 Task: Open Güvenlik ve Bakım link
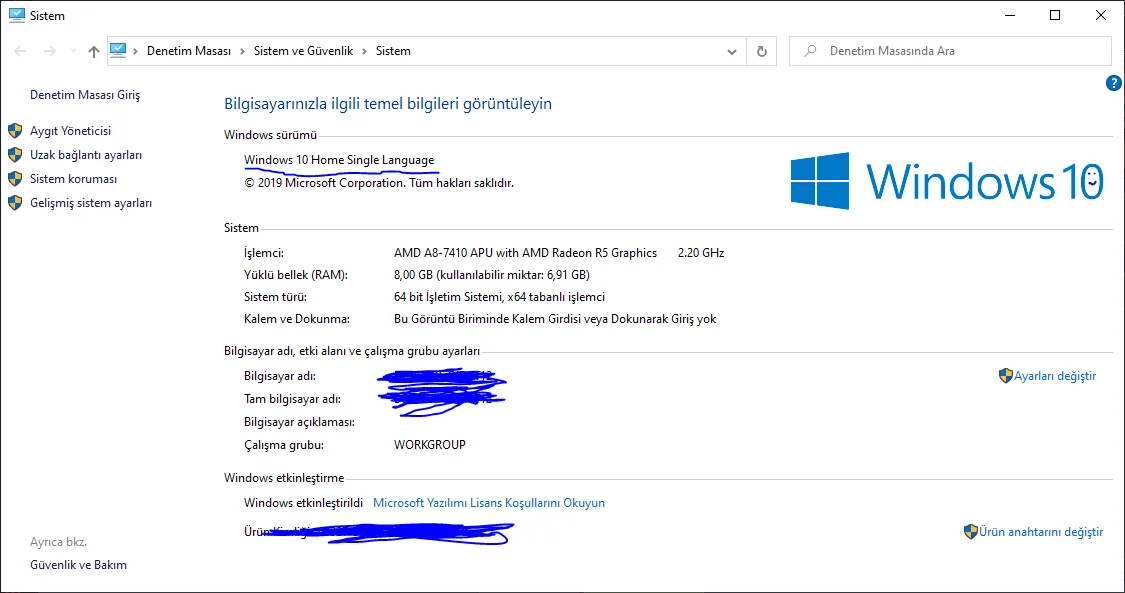click(x=78, y=564)
